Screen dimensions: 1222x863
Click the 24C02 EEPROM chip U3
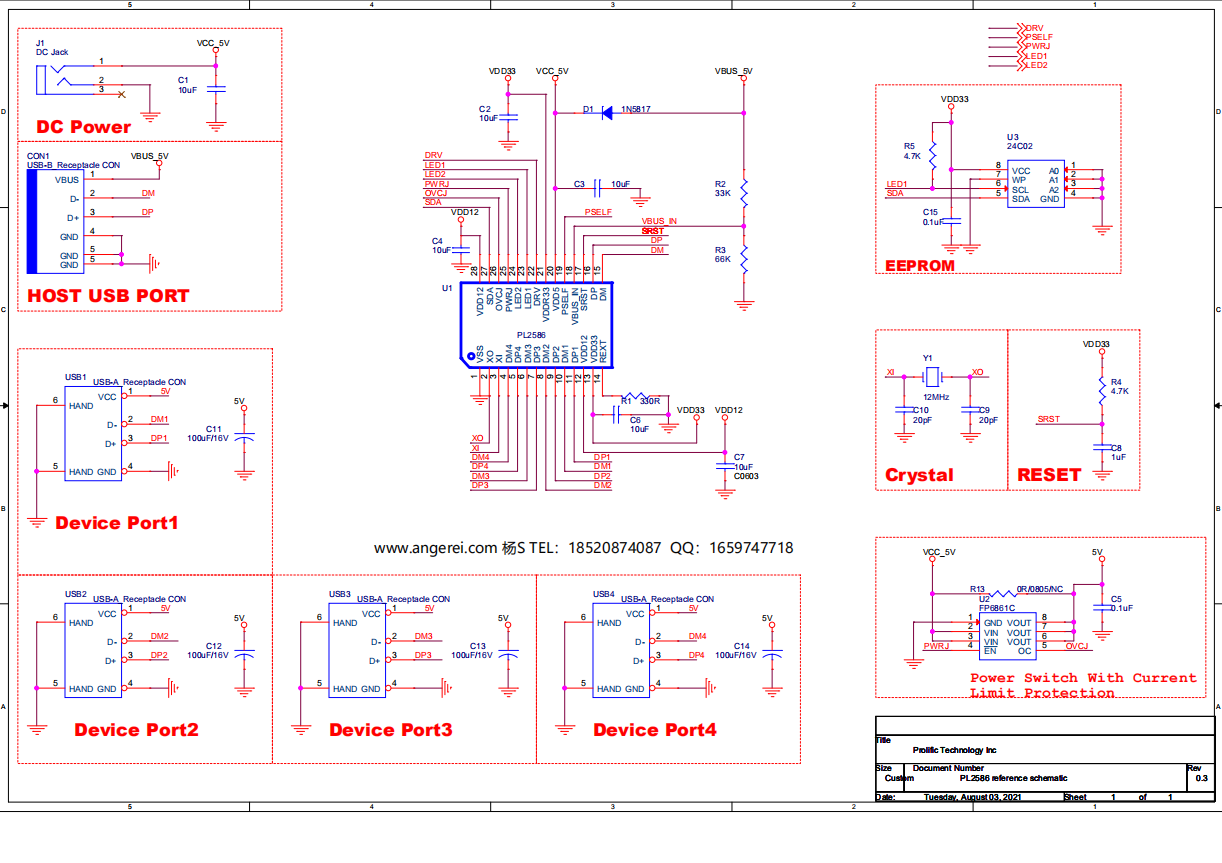click(x=1034, y=185)
